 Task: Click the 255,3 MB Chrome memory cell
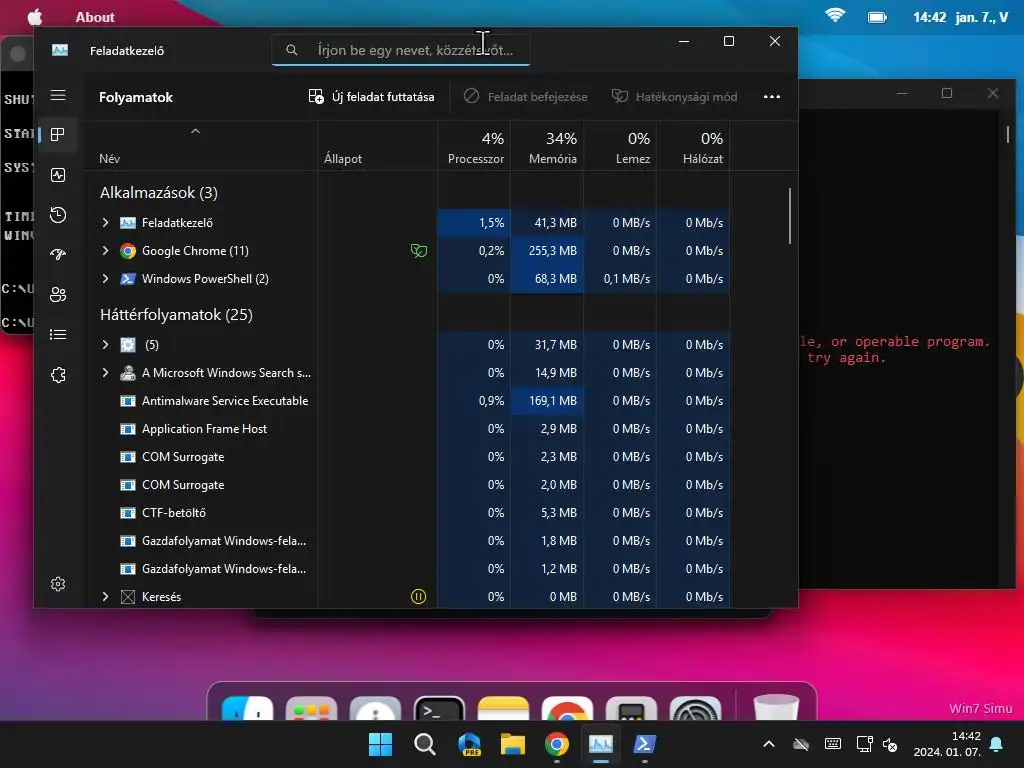pyautogui.click(x=547, y=251)
